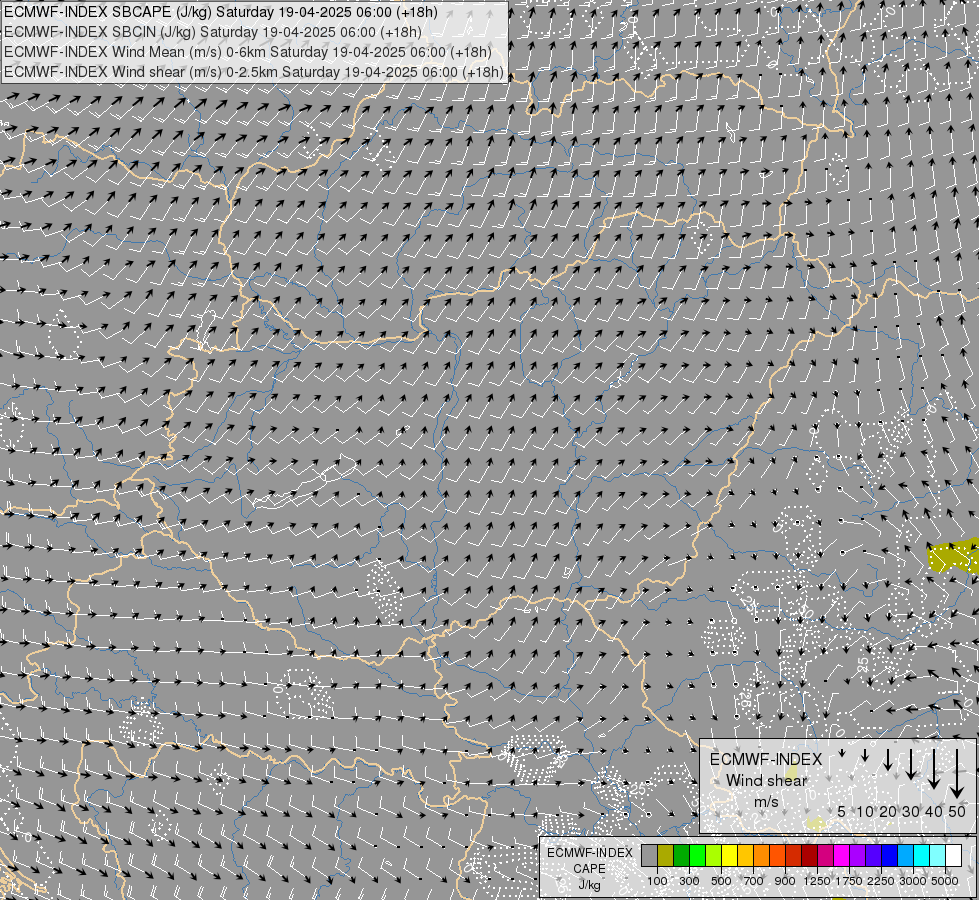Click the wind shear legend 30 m/s arrow
Viewport: 979px width, 900px height.
tap(910, 764)
